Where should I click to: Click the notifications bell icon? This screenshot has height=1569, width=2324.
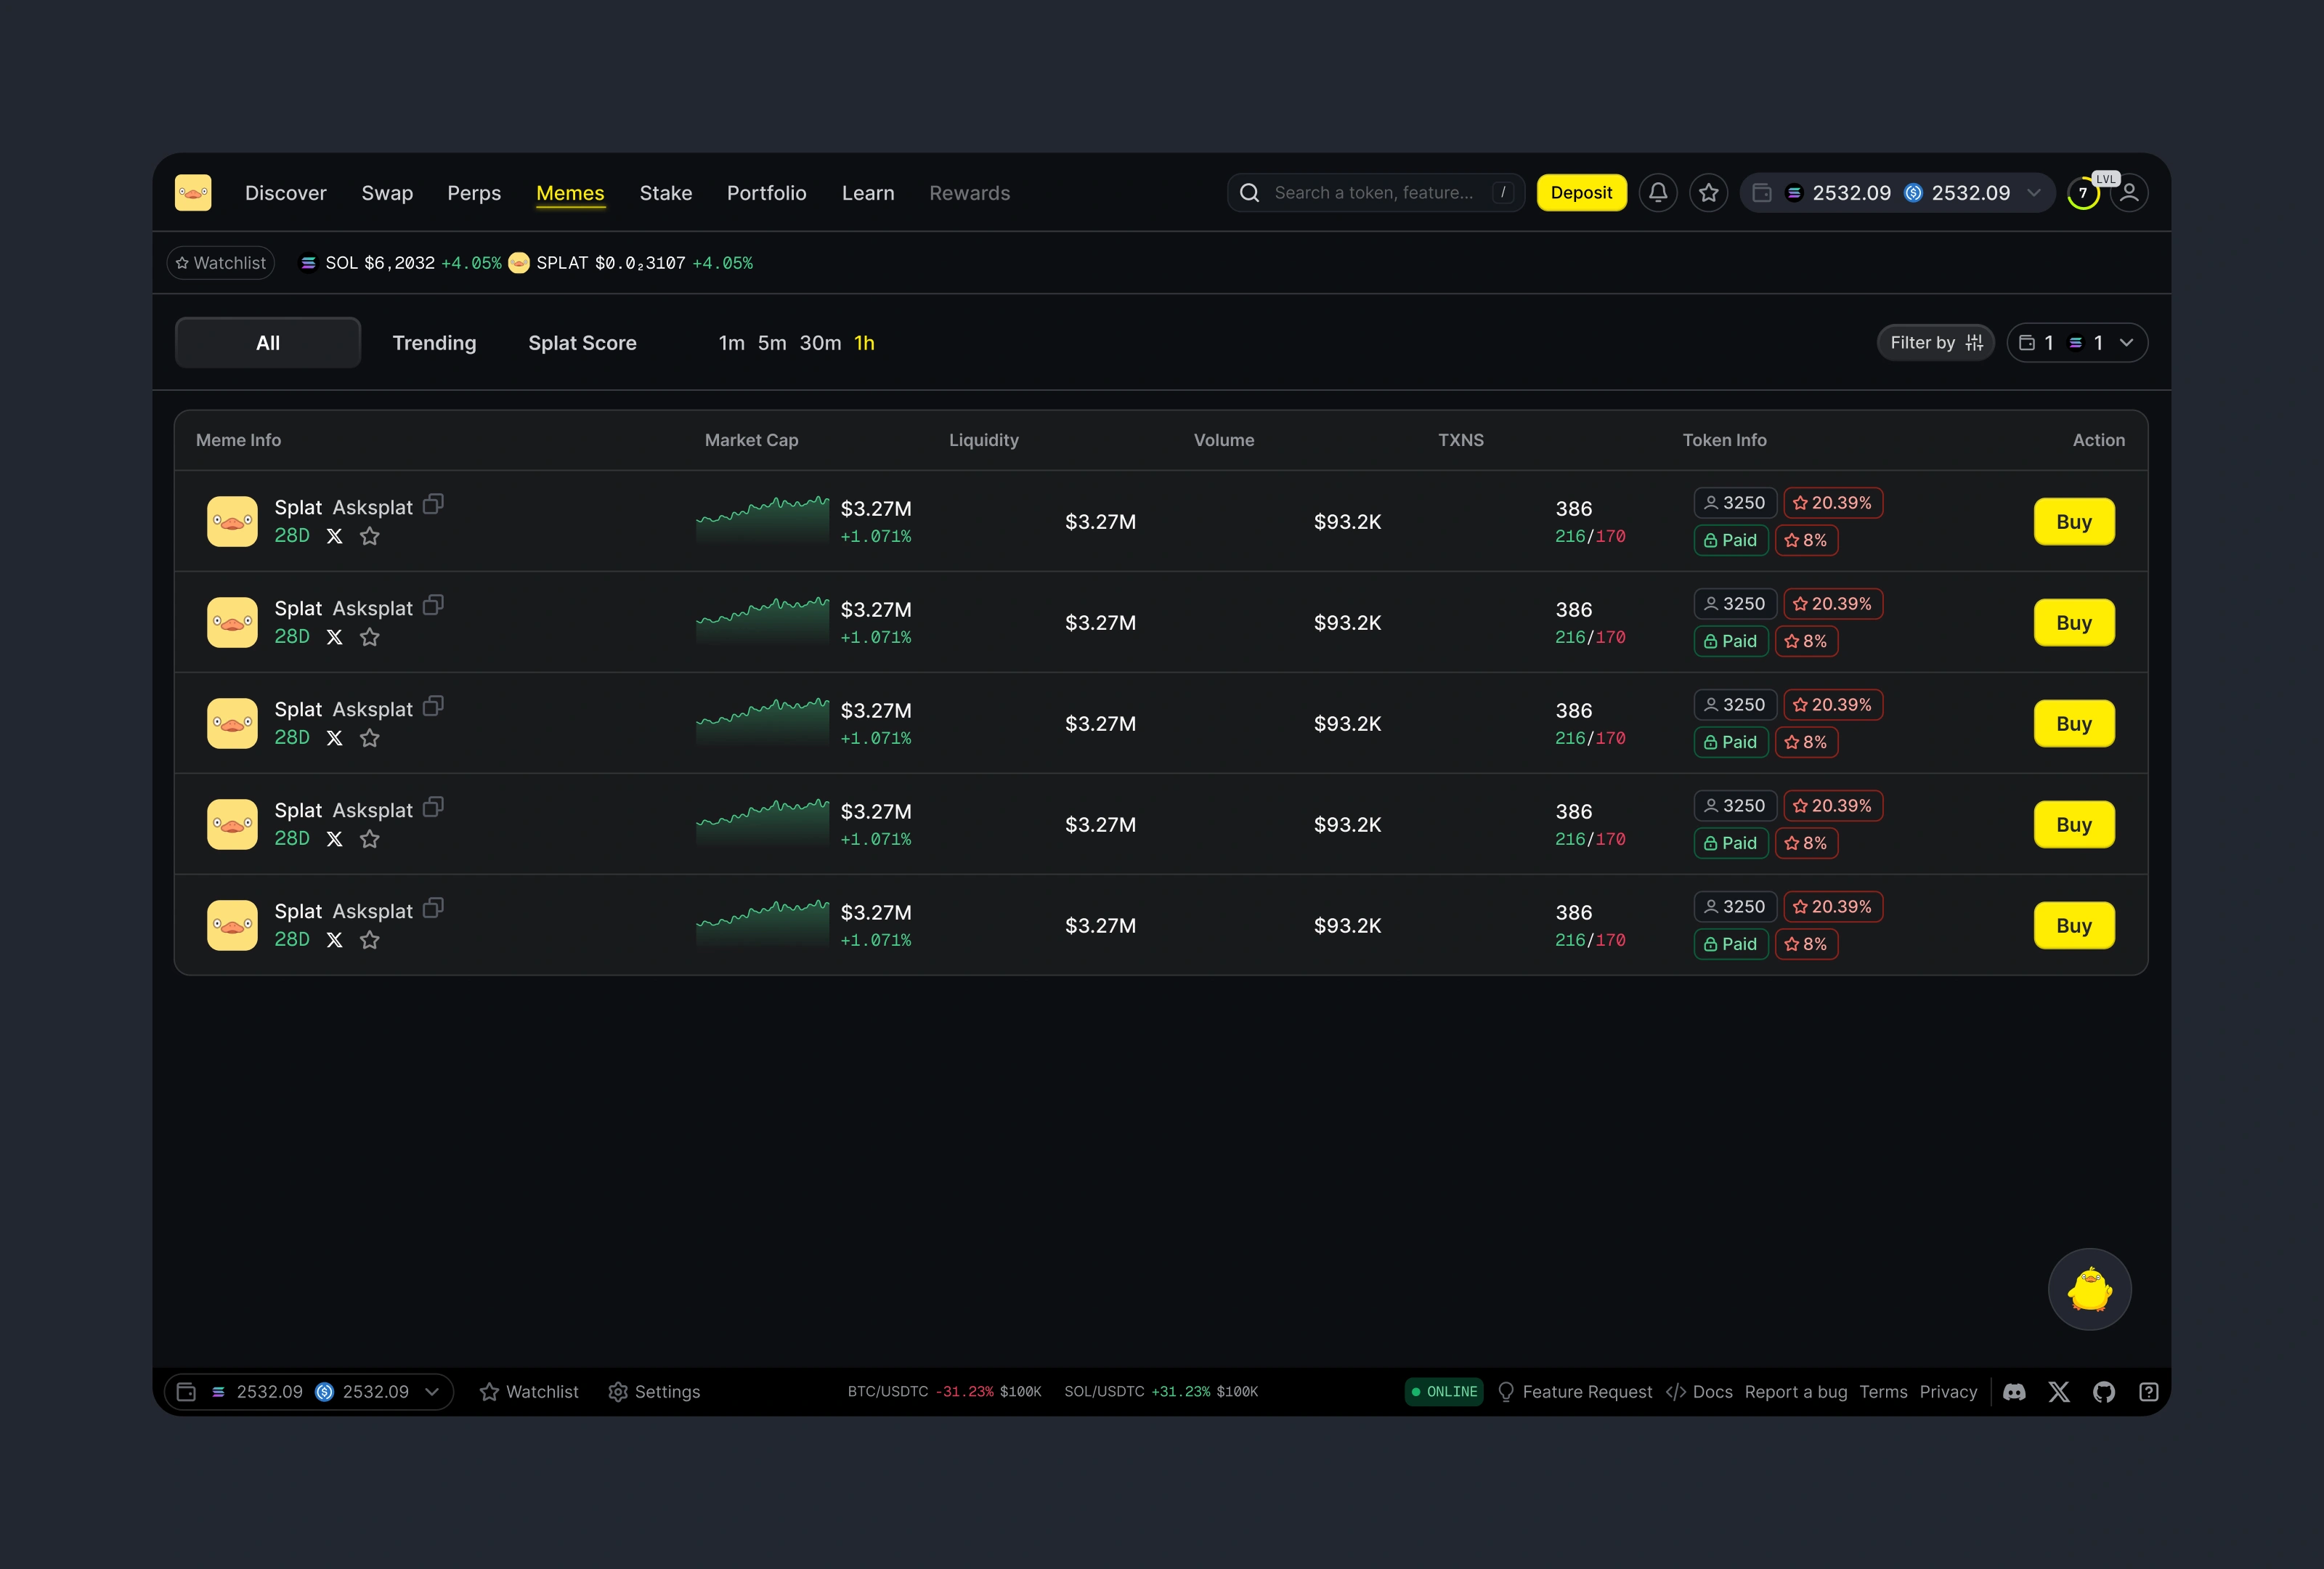click(x=1657, y=193)
